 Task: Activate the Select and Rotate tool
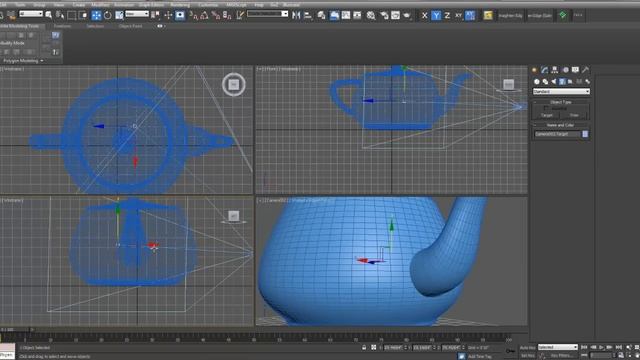pos(108,16)
